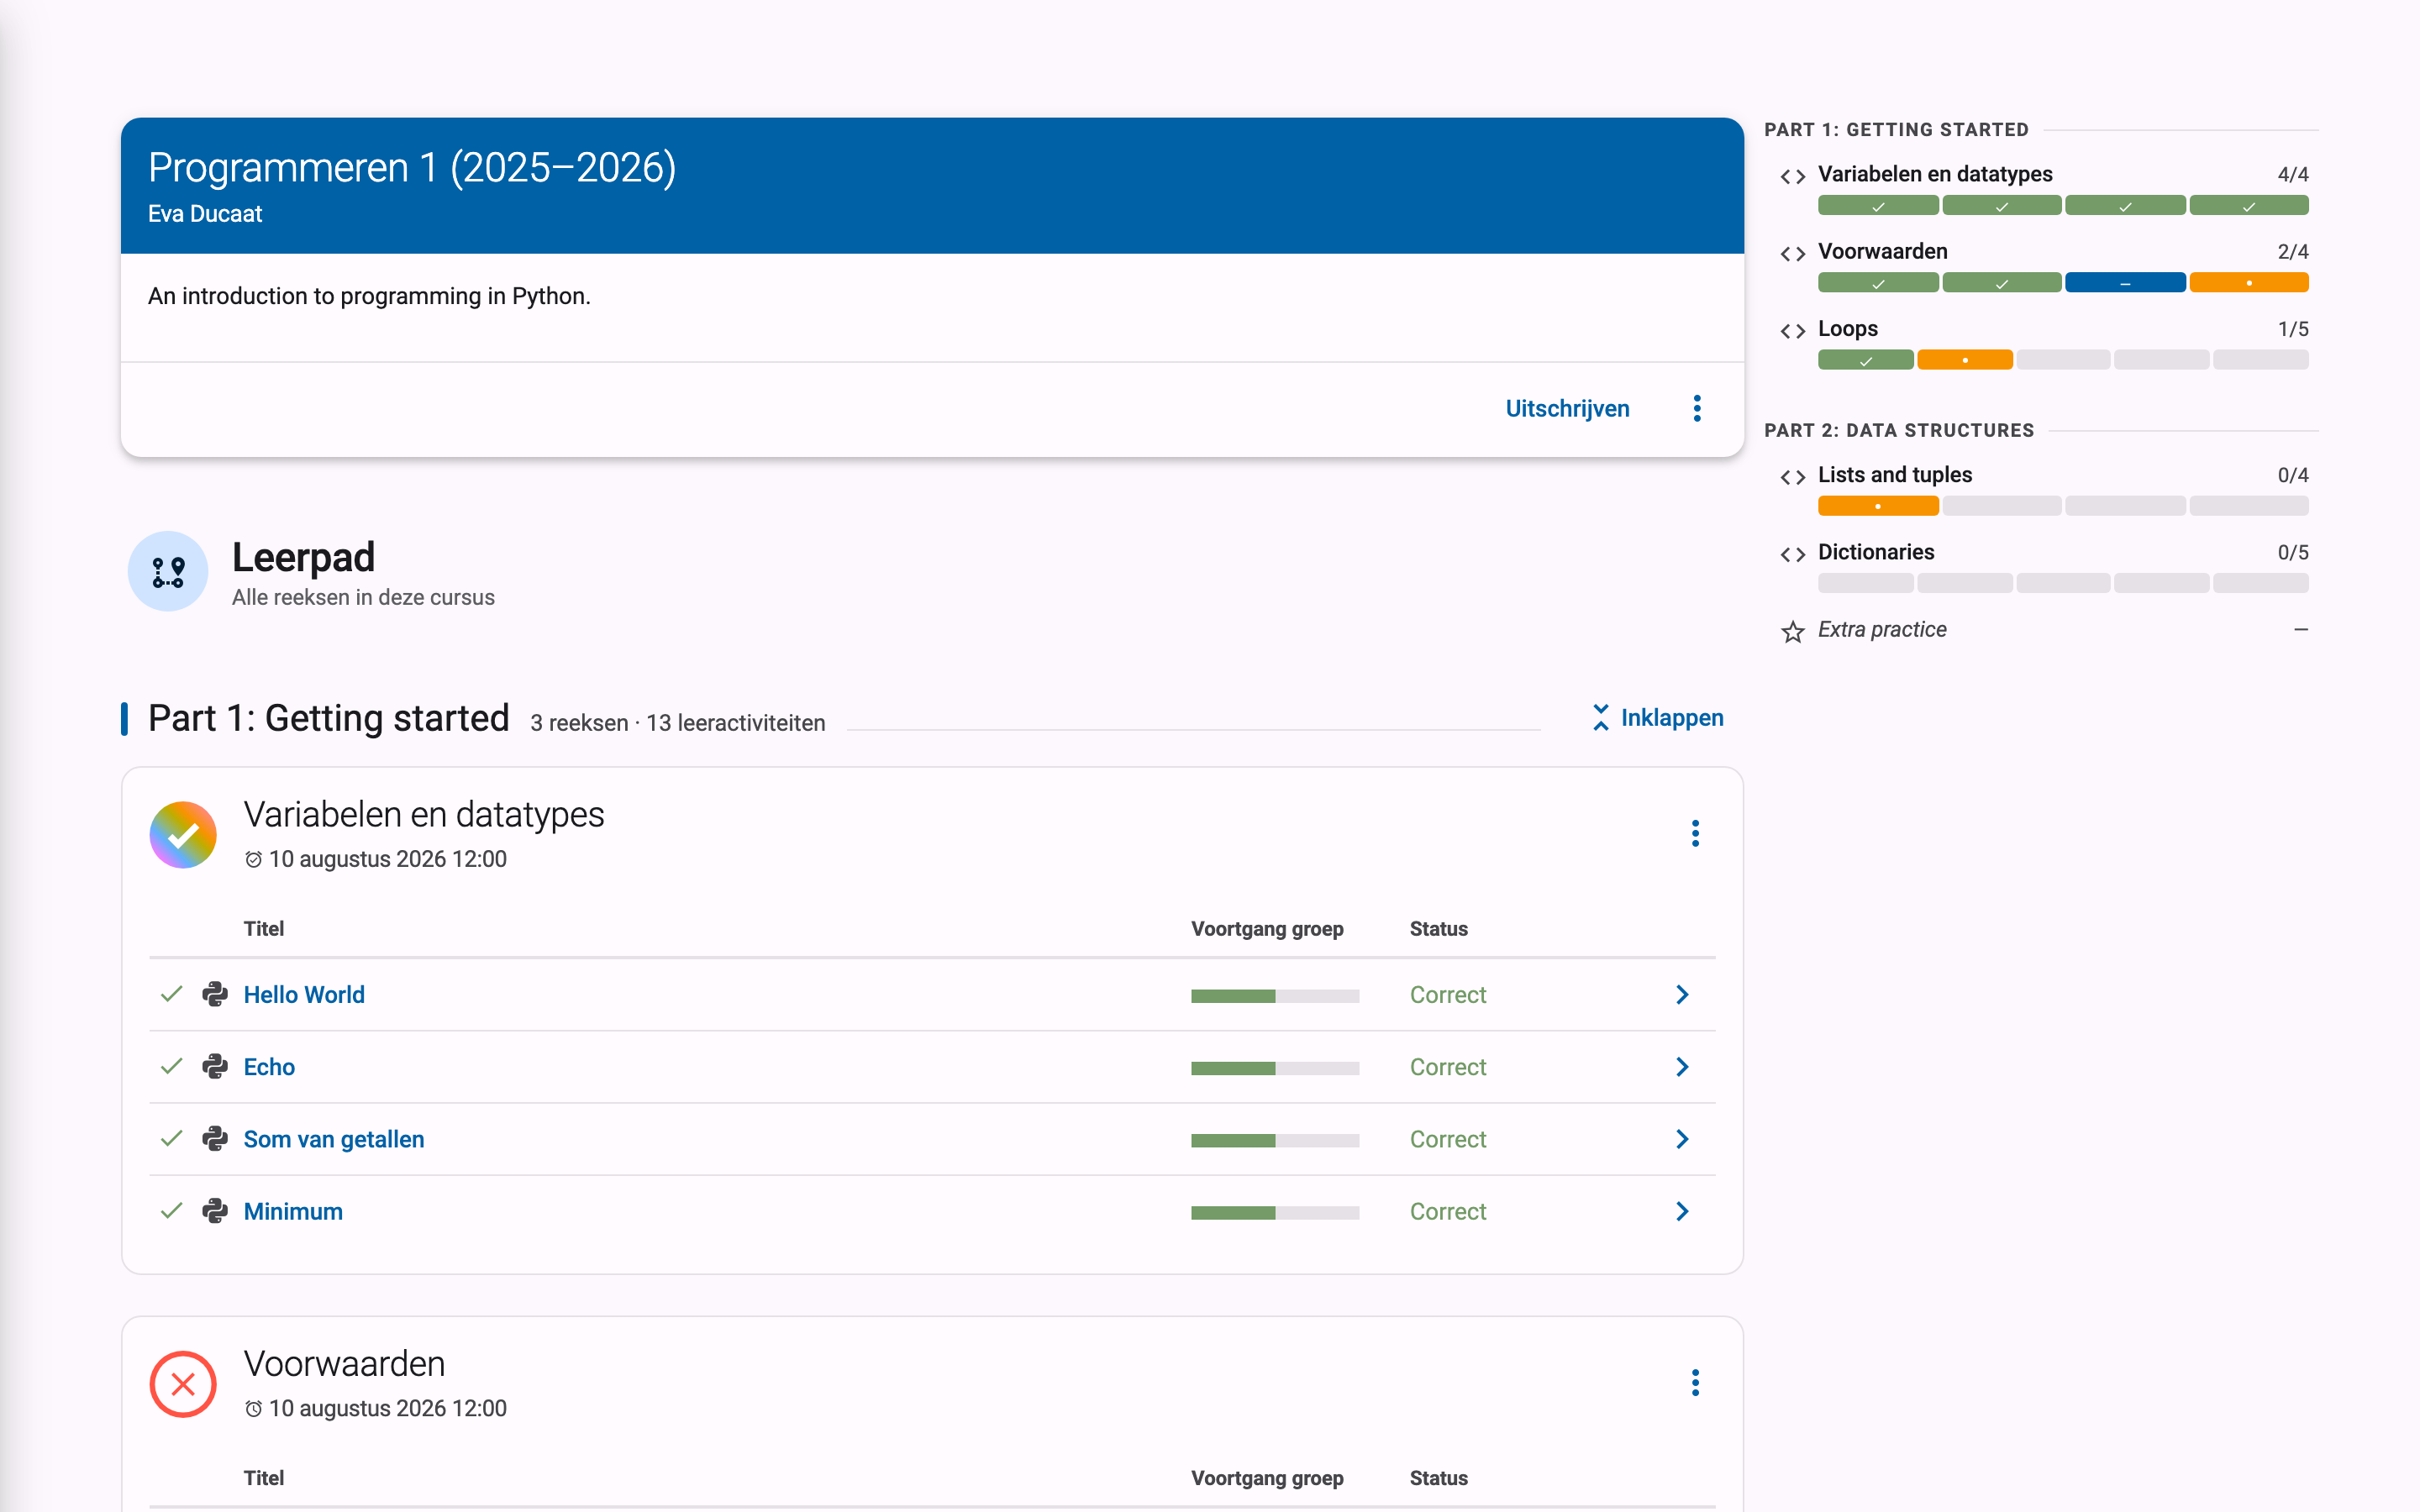Click the group progress bar for Som van getallen
This screenshot has width=2420, height=1512.
point(1275,1140)
